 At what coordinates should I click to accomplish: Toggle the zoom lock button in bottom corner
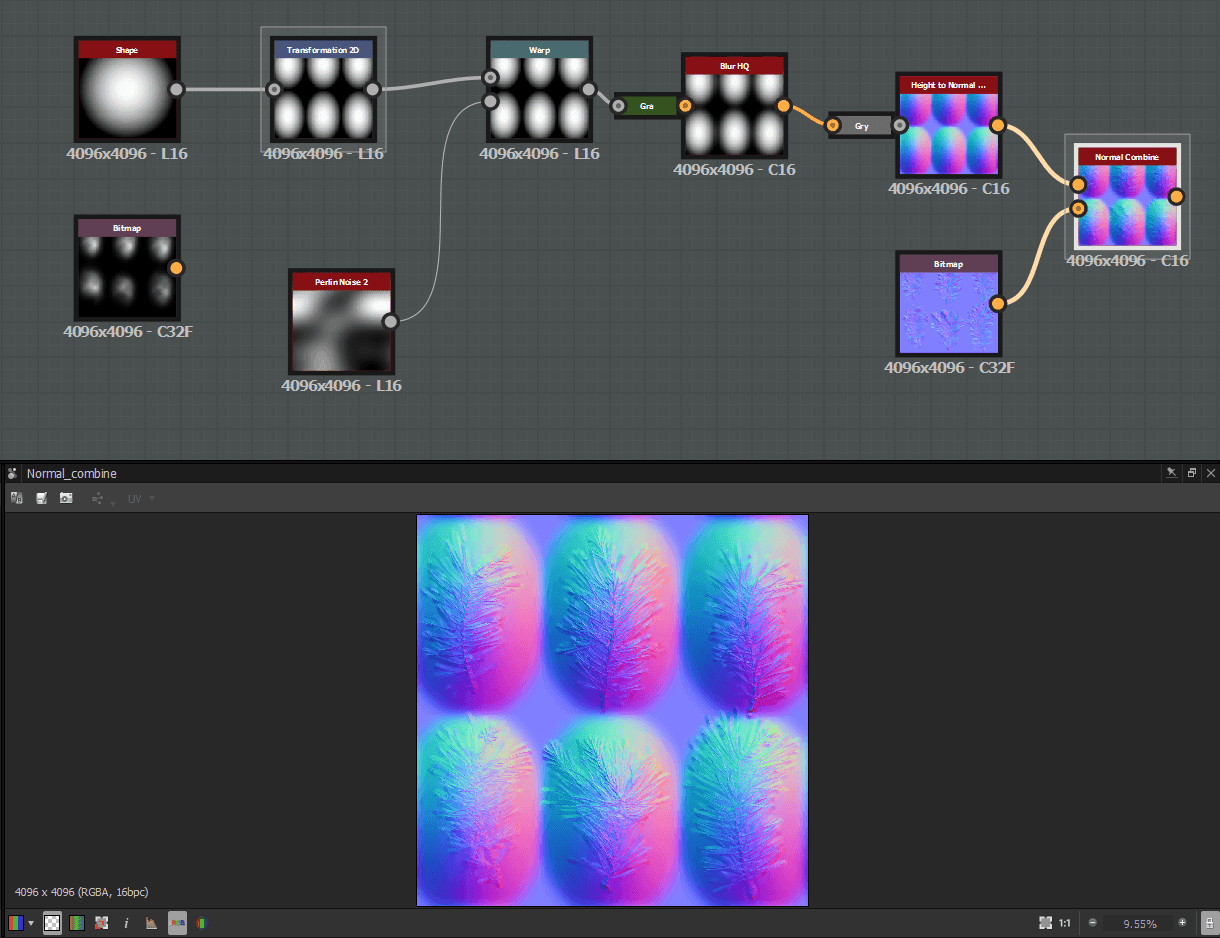tap(1208, 923)
